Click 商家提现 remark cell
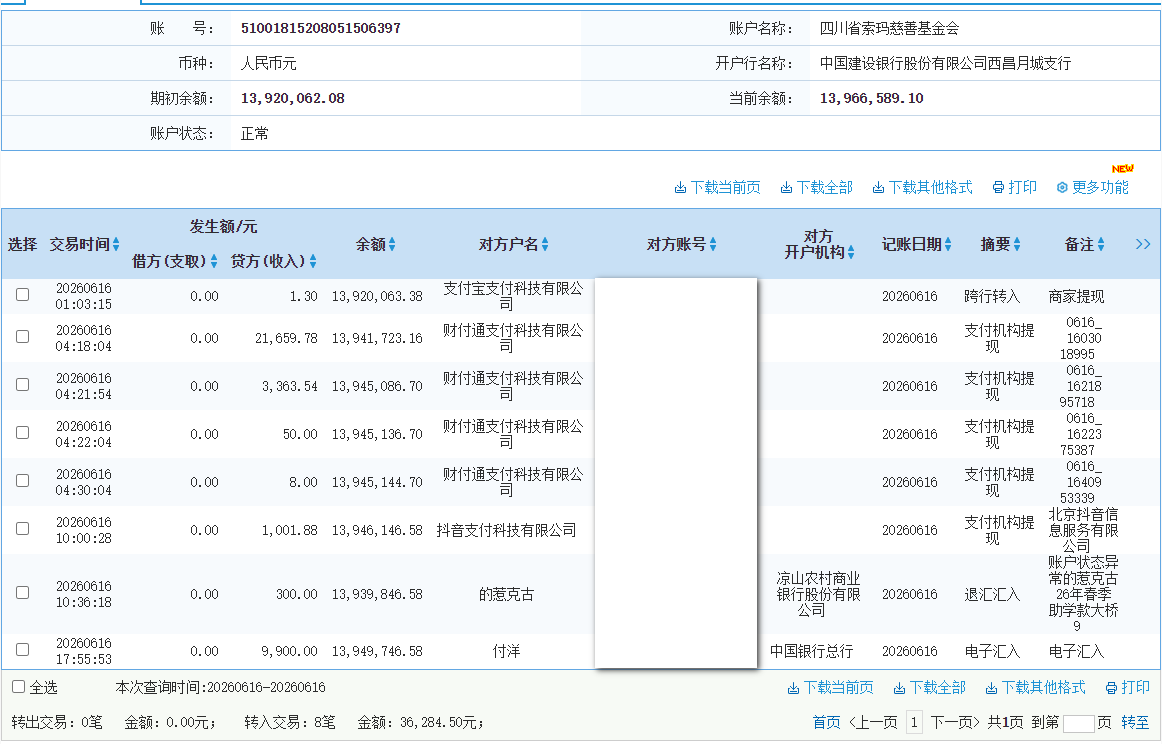Viewport: 1162px width, 744px height. [x=1076, y=296]
